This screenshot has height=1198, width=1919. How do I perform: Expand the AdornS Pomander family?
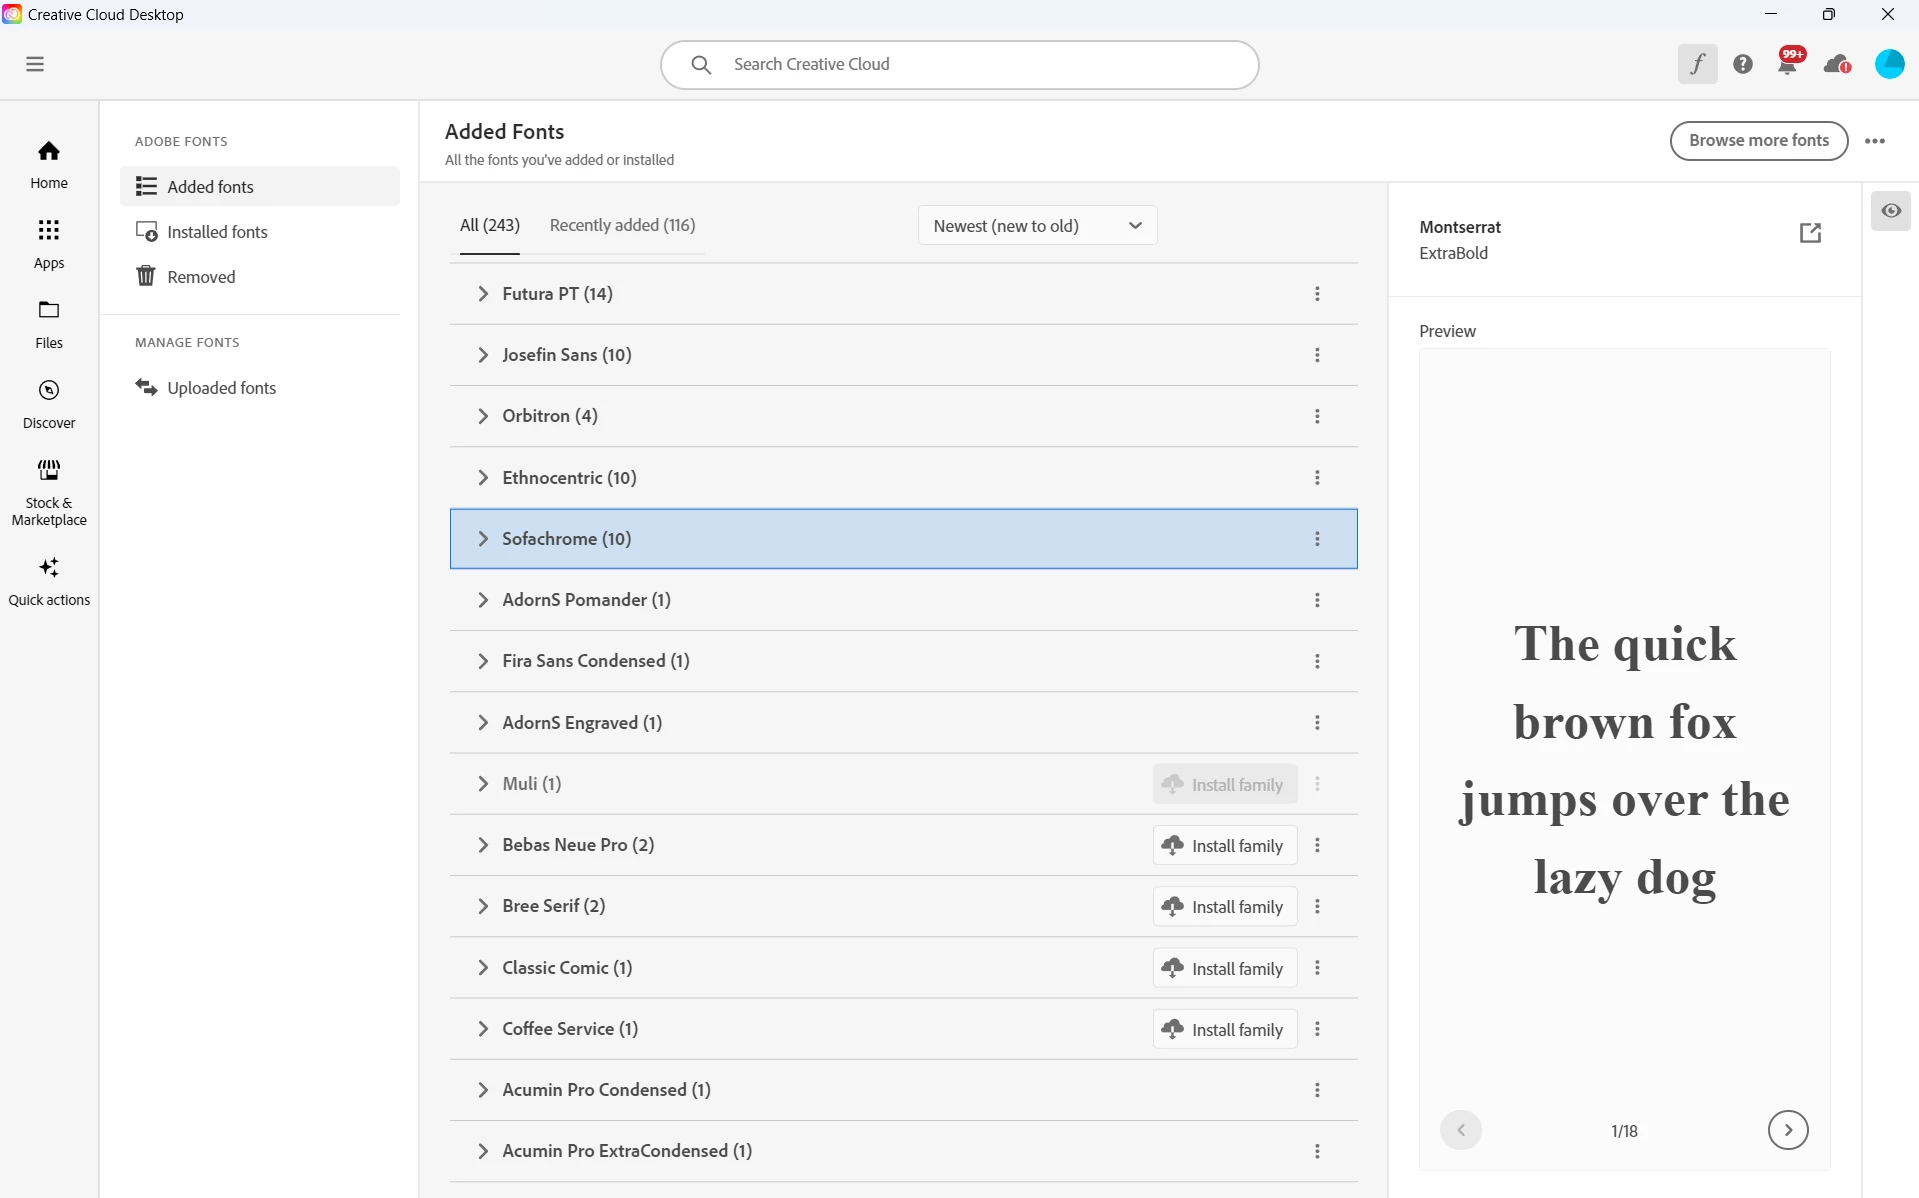click(x=483, y=600)
